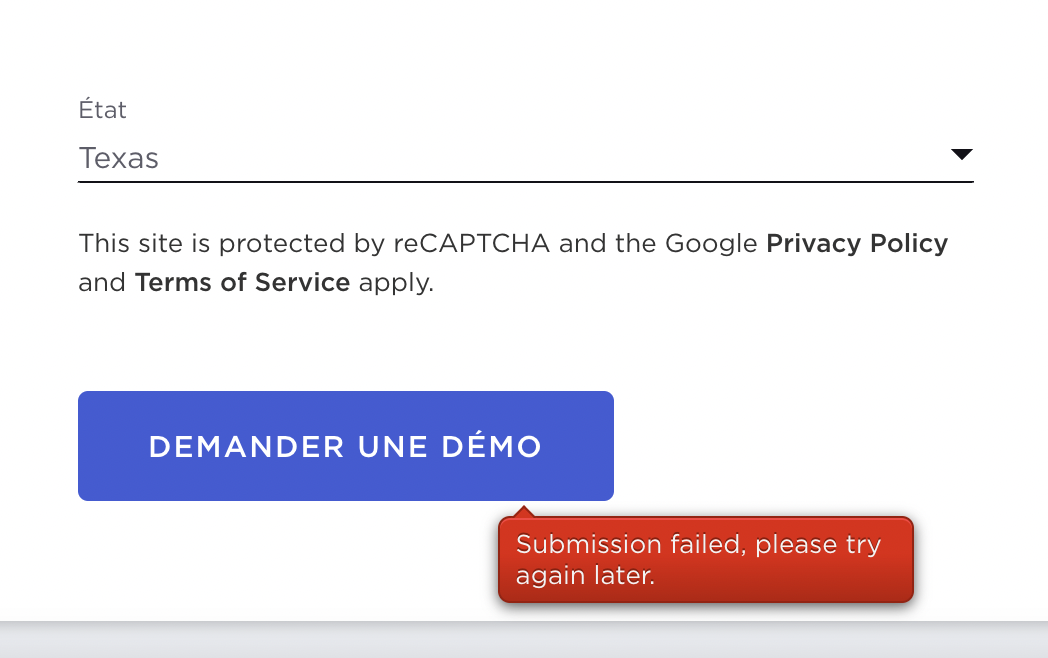Open the Privacy Policy link
The width and height of the screenshot is (1048, 658).
856,243
